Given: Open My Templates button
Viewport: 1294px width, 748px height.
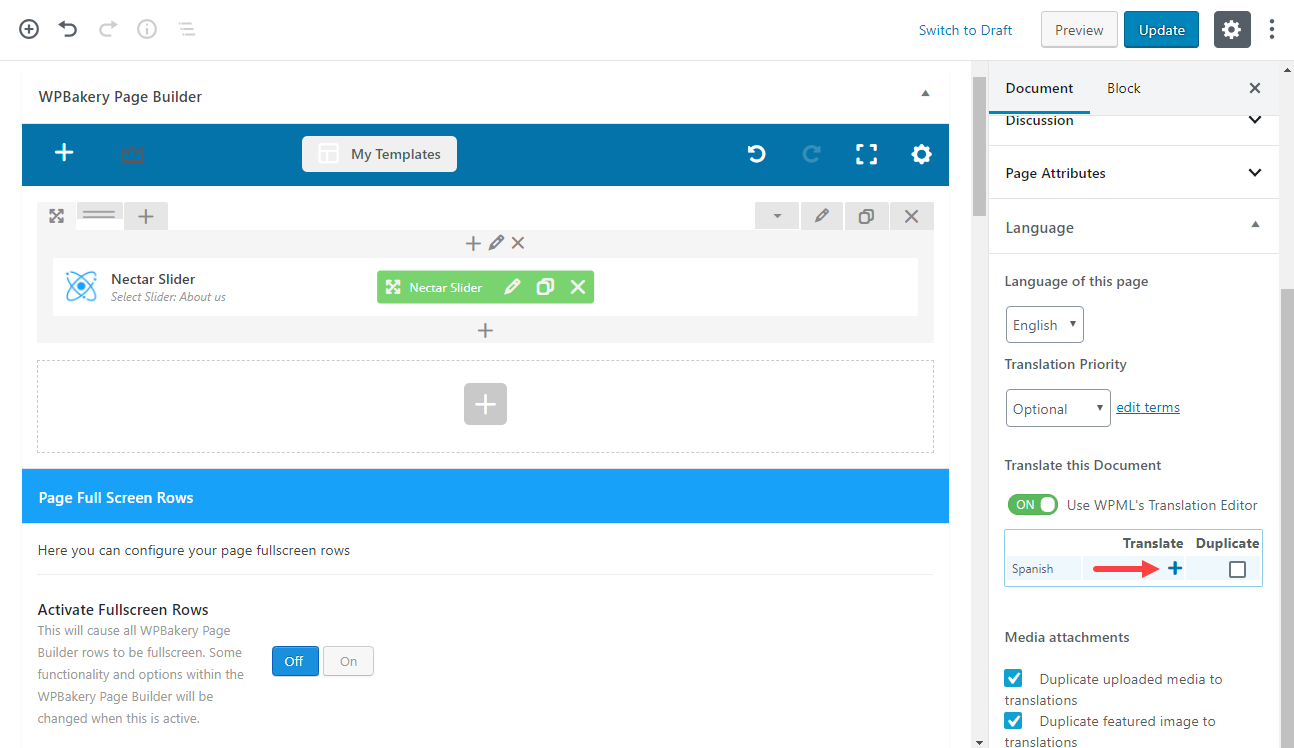Looking at the screenshot, I should [380, 154].
